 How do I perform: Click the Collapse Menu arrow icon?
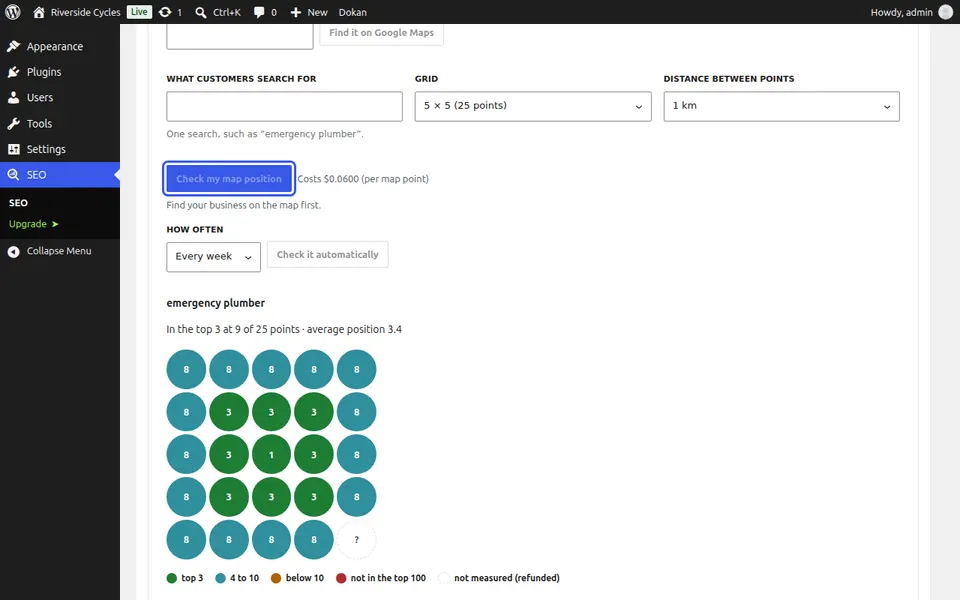tap(13, 251)
